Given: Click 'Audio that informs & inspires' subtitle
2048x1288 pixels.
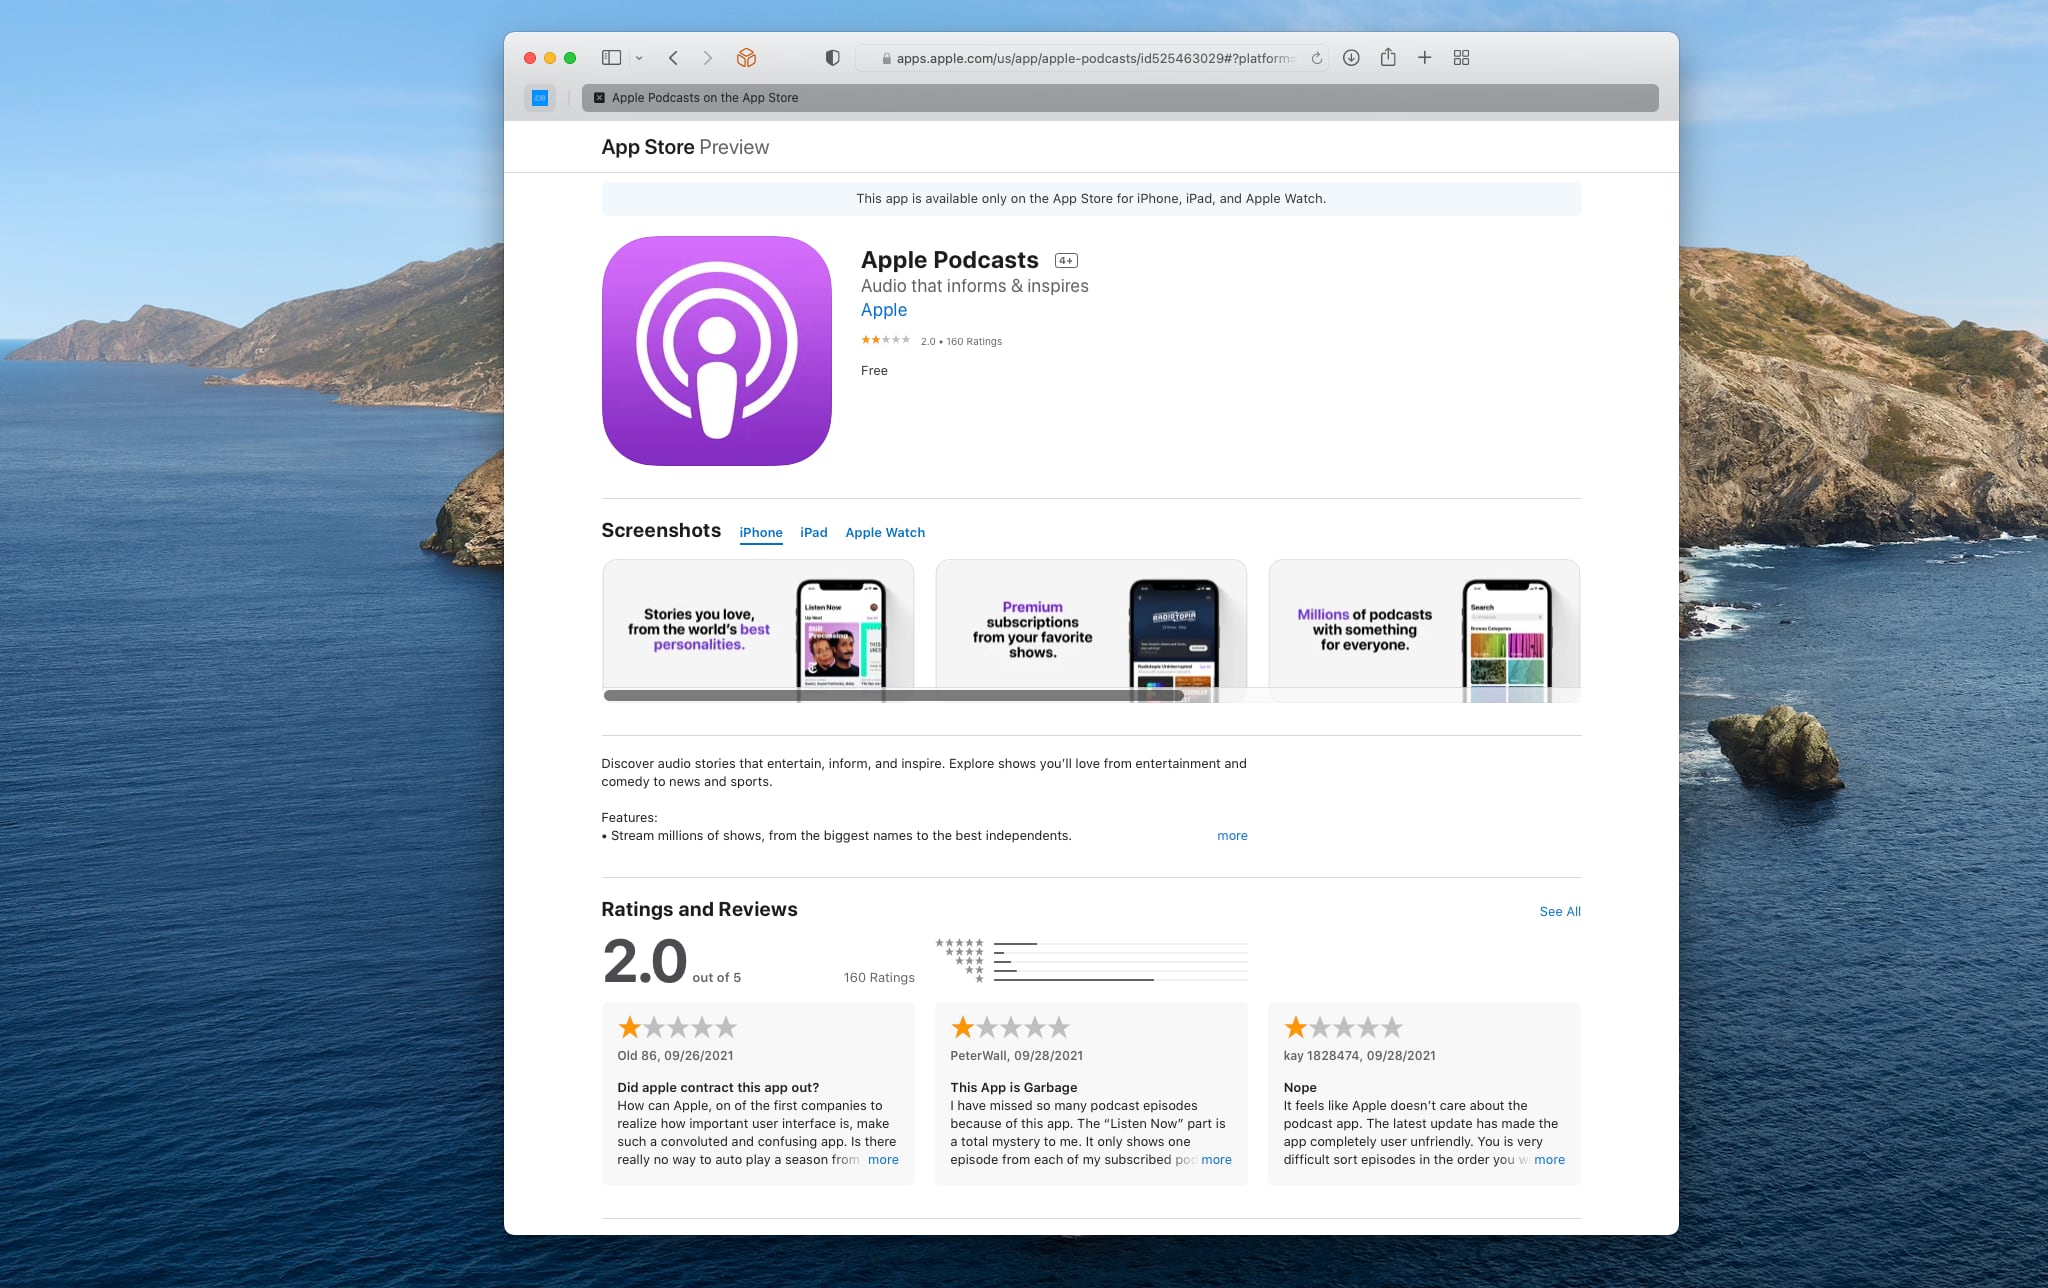Looking at the screenshot, I should [x=975, y=286].
